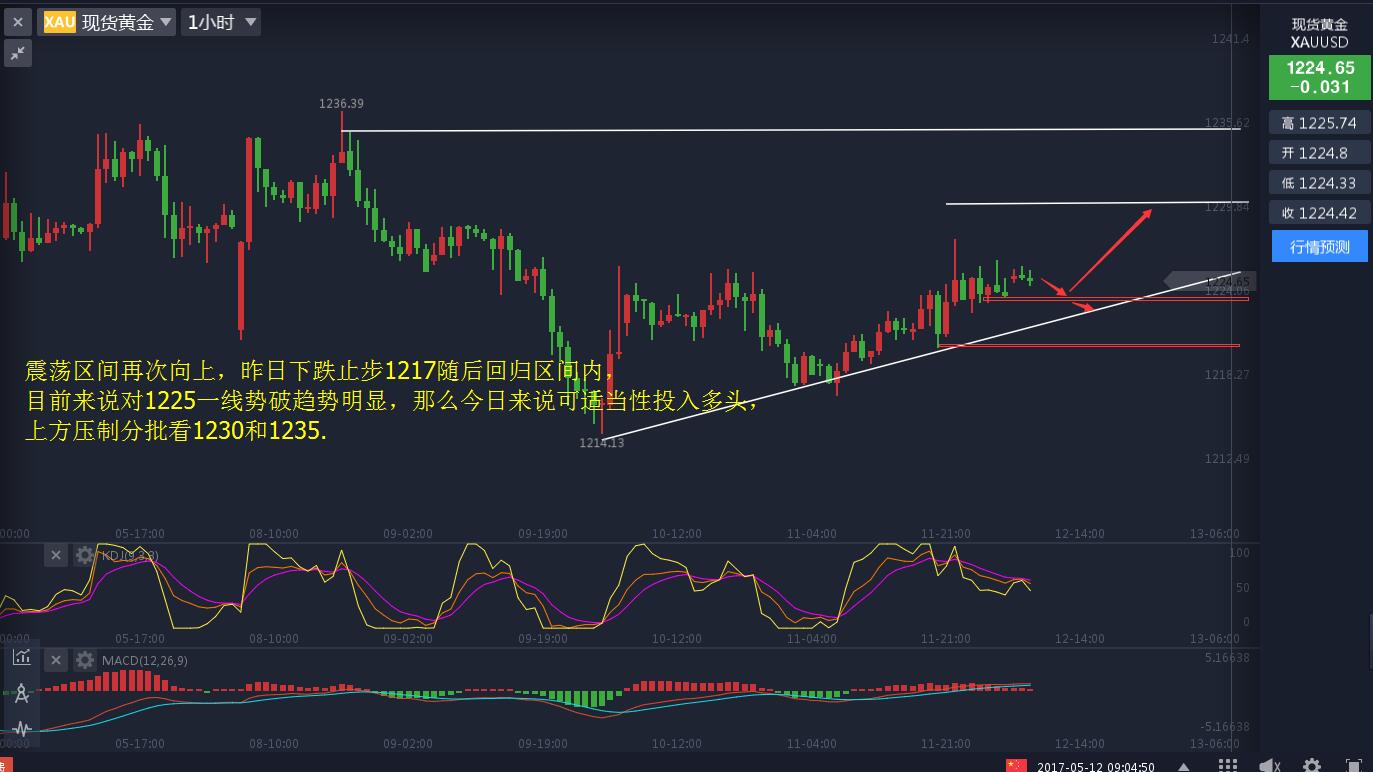Click the China flag icon
Viewport: 1373px width, 772px height.
point(1016,766)
